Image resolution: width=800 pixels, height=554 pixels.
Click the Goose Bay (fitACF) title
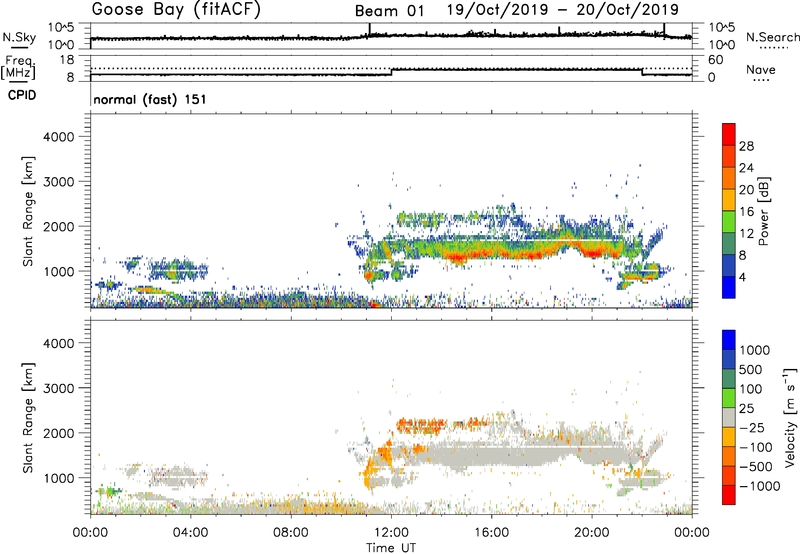click(x=176, y=9)
